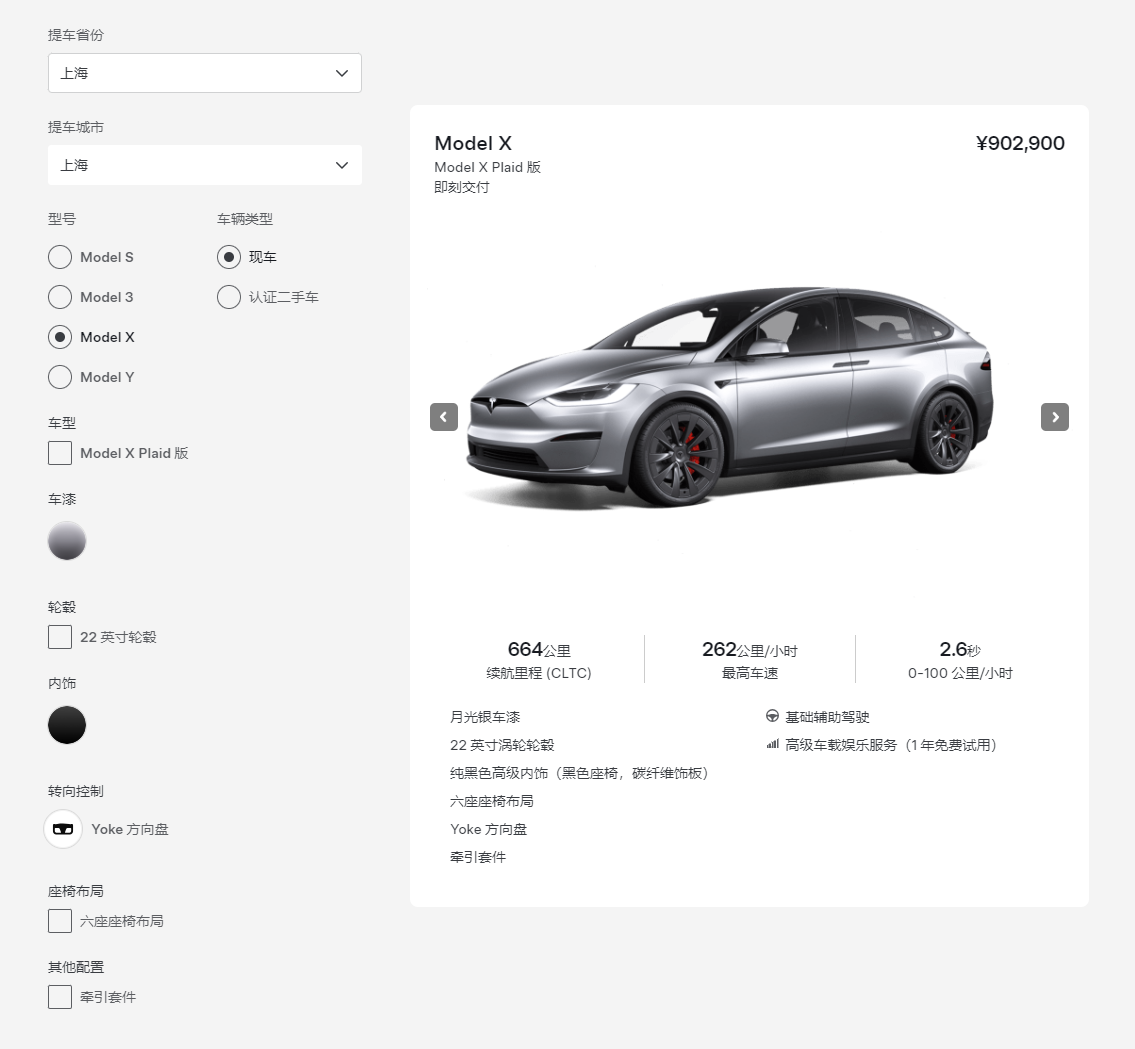Select the Model Y model filter
1135x1049 pixels.
[x=60, y=377]
